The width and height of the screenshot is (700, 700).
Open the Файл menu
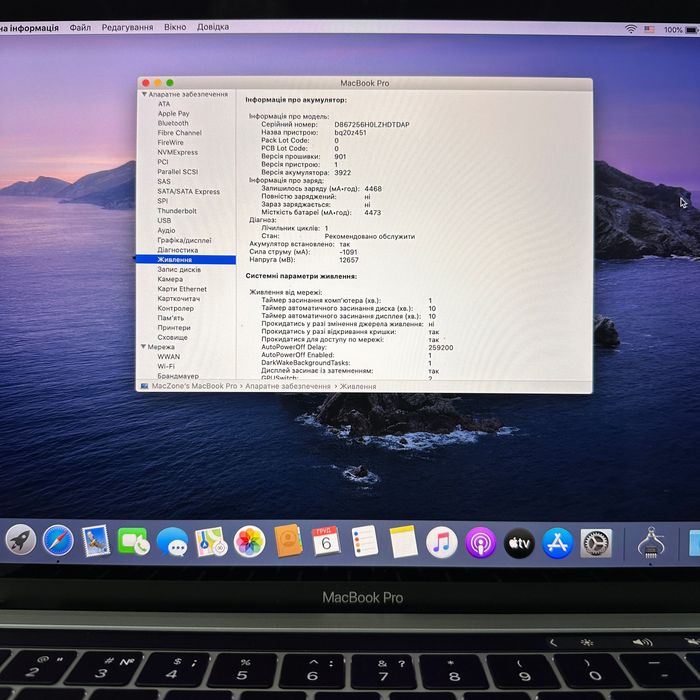click(x=80, y=28)
